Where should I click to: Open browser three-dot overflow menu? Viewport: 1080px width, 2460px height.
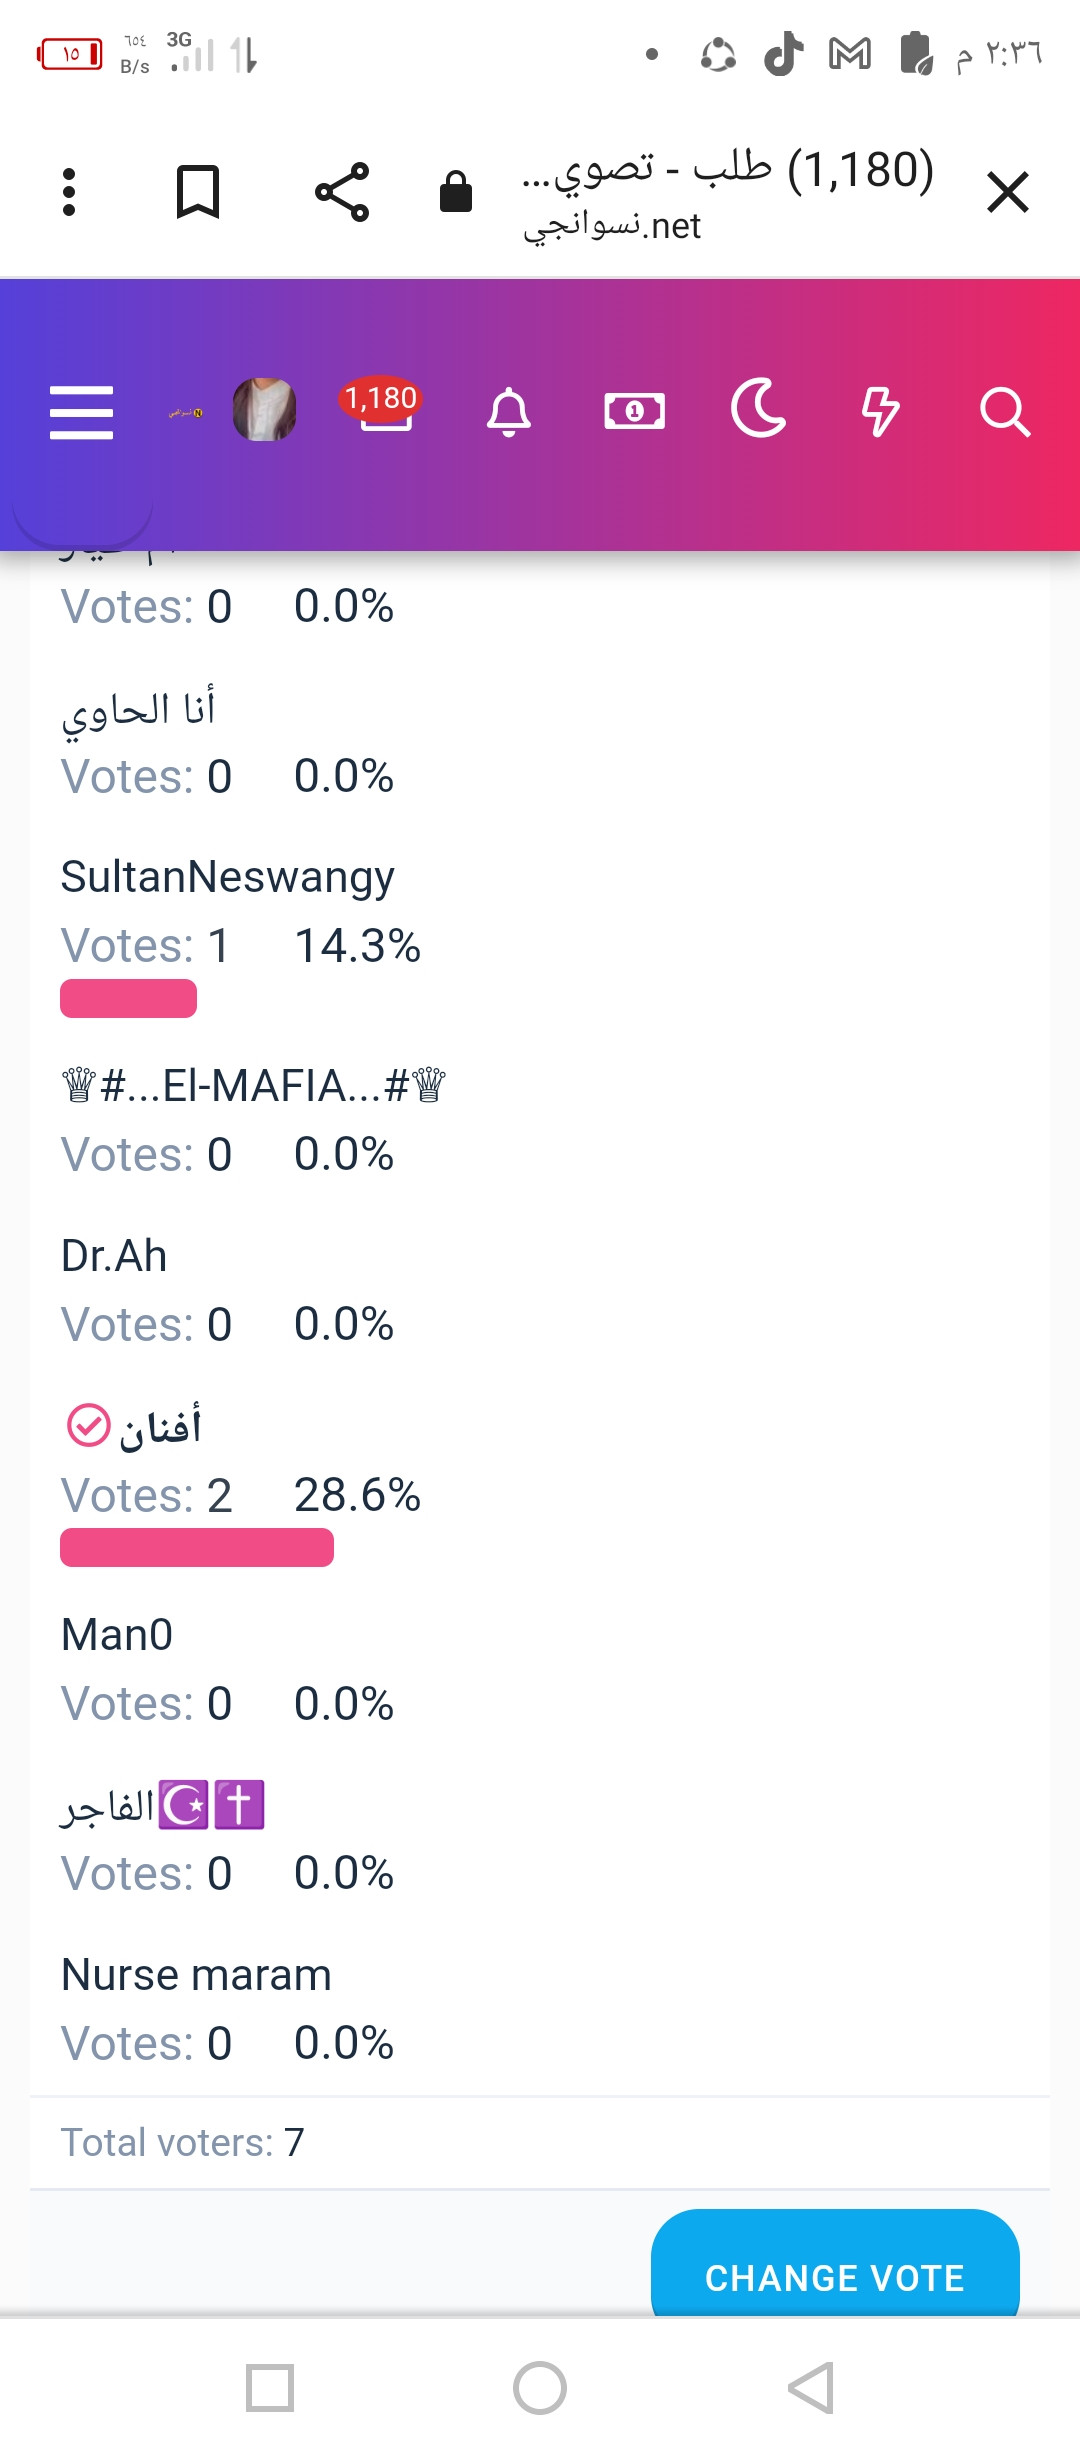click(x=69, y=192)
